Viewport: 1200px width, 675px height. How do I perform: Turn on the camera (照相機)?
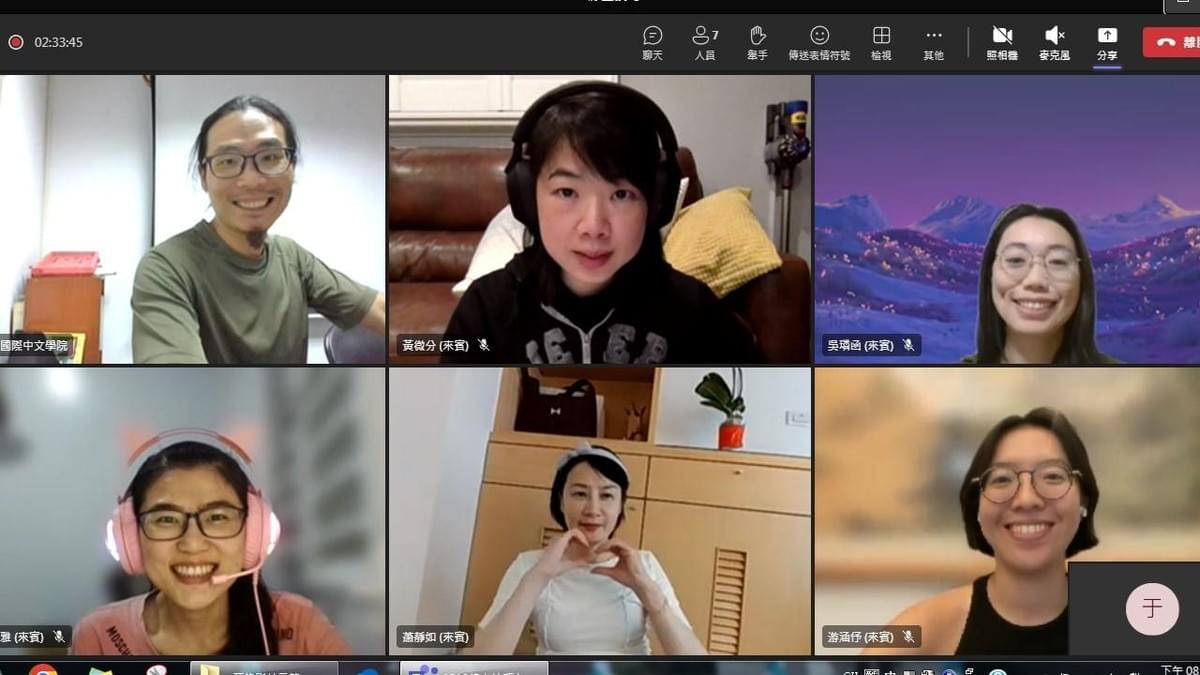click(x=1002, y=43)
